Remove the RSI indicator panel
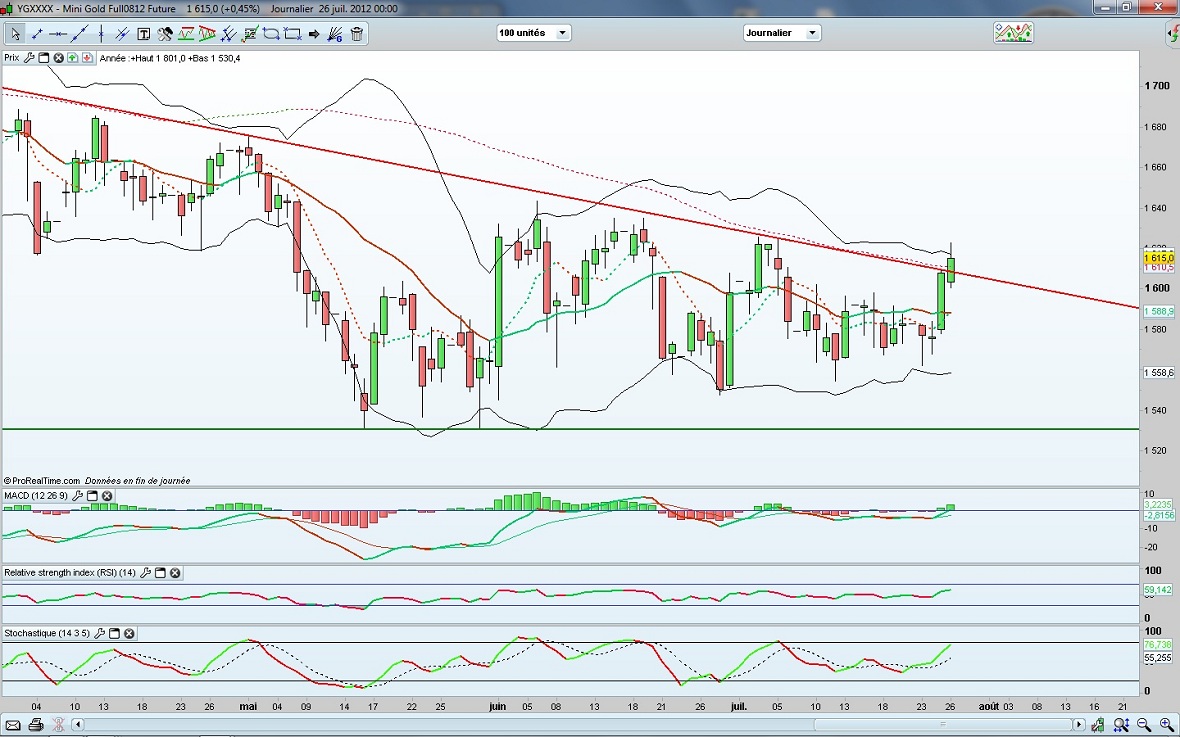The image size is (1180, 737). (175, 573)
